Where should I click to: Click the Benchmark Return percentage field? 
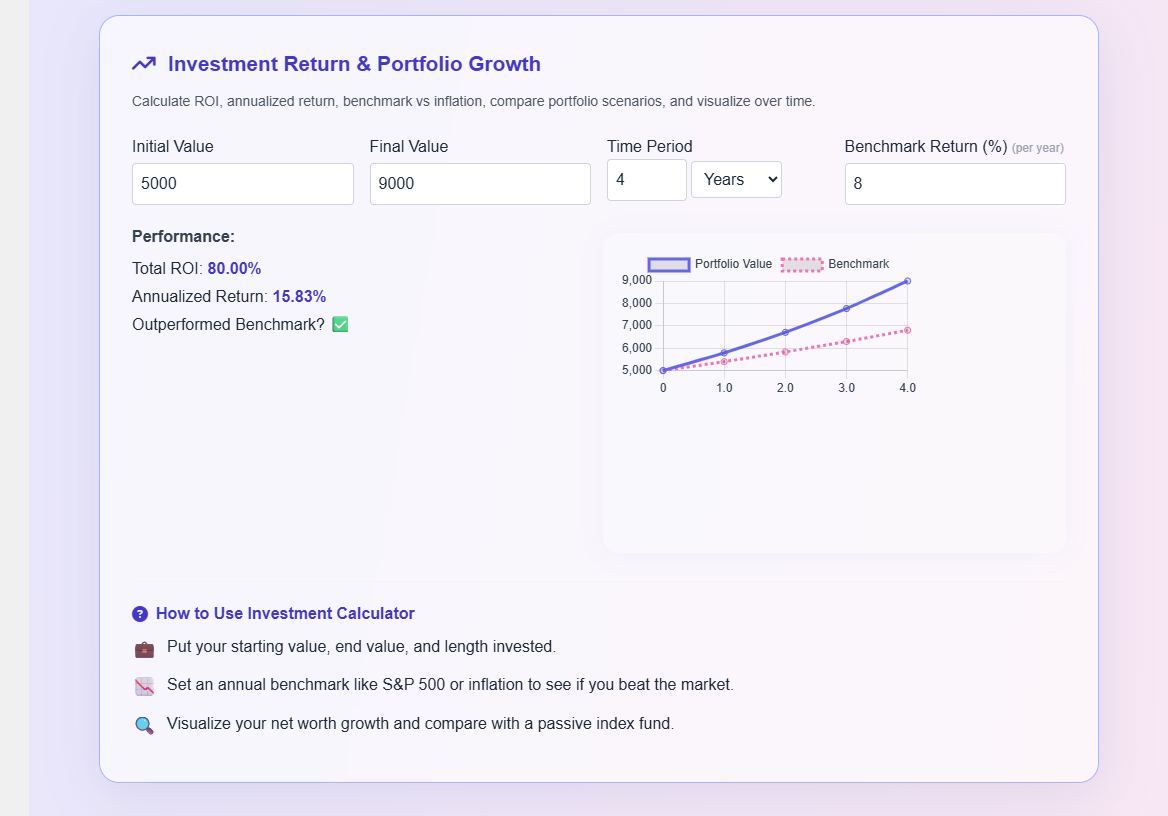955,184
